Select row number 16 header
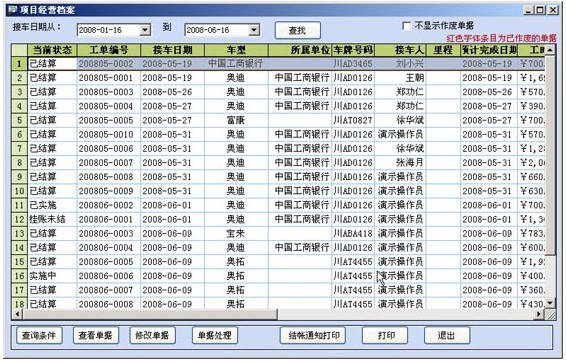 point(19,276)
